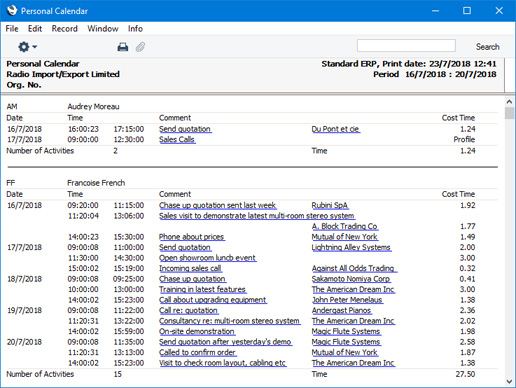Open the Against All Odds Trading link

[354, 268]
